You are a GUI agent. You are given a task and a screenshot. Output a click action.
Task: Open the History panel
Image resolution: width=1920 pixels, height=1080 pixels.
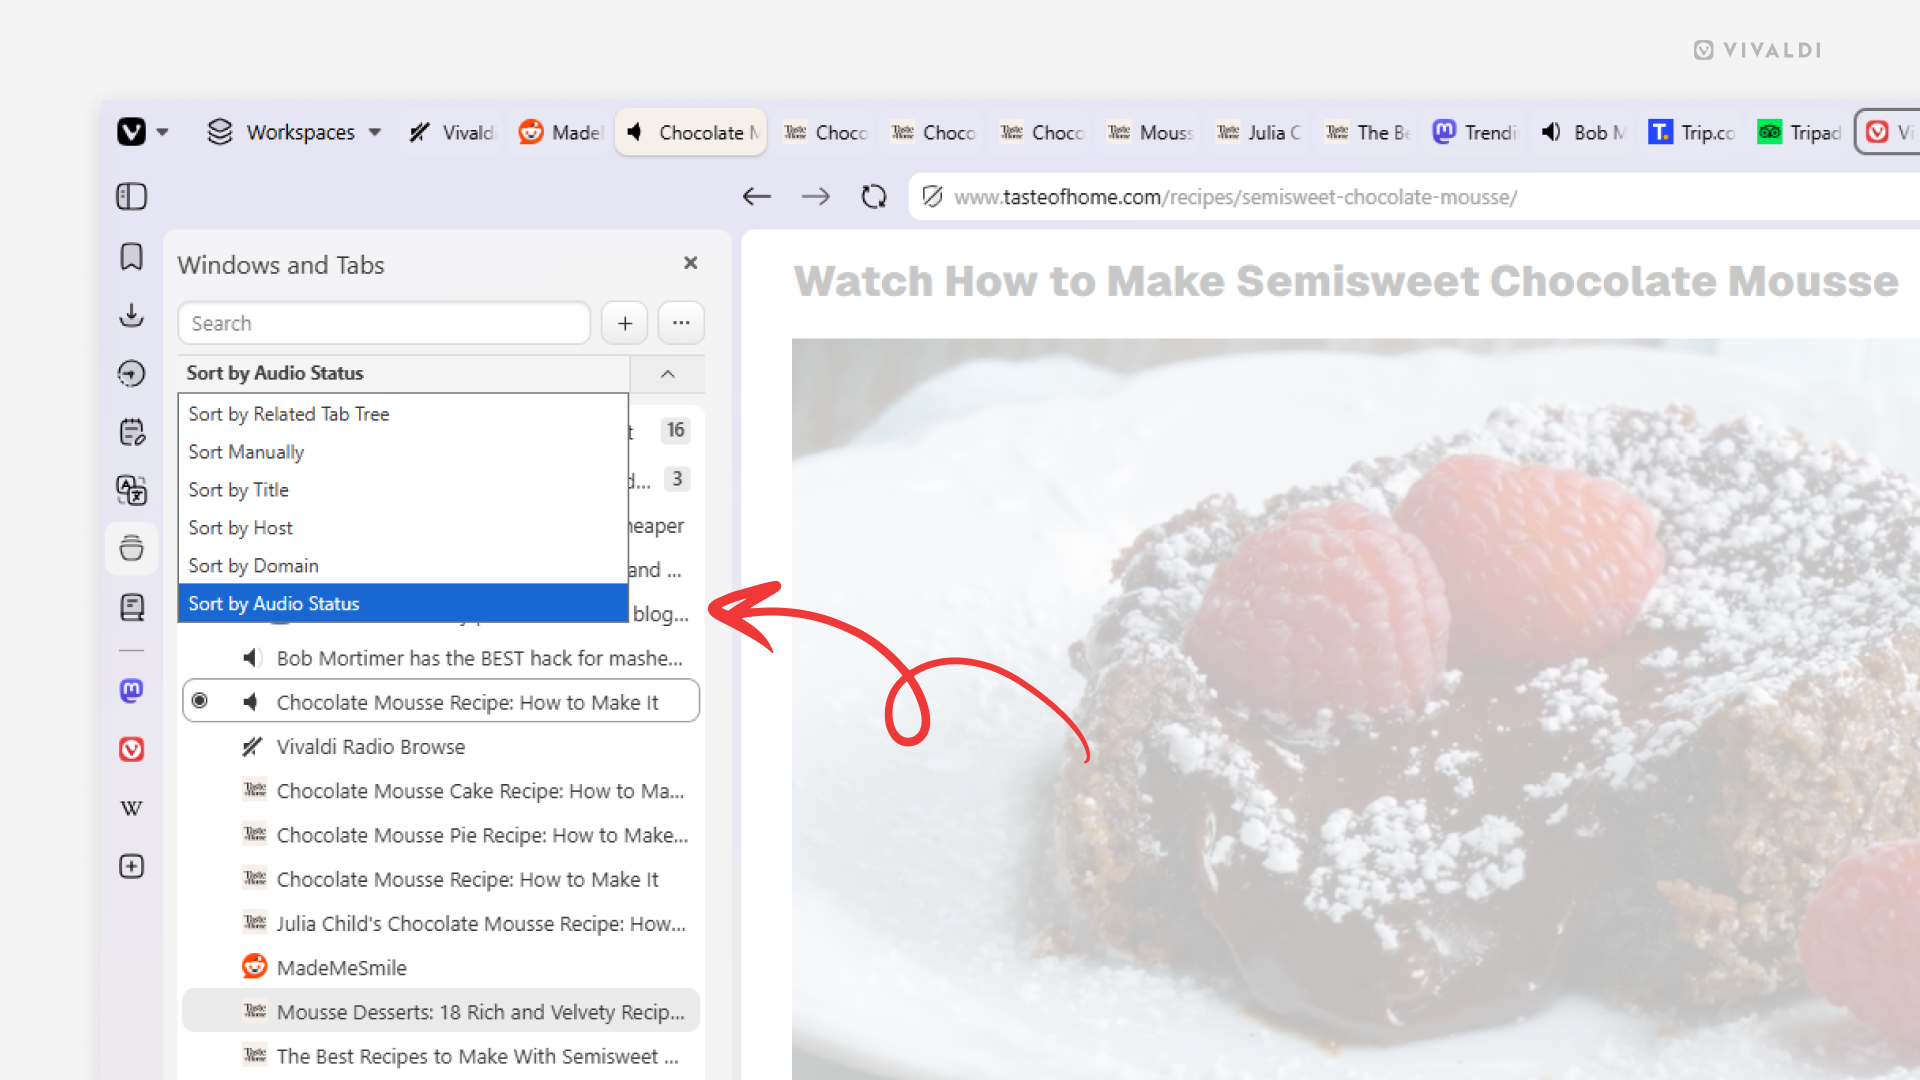[131, 374]
